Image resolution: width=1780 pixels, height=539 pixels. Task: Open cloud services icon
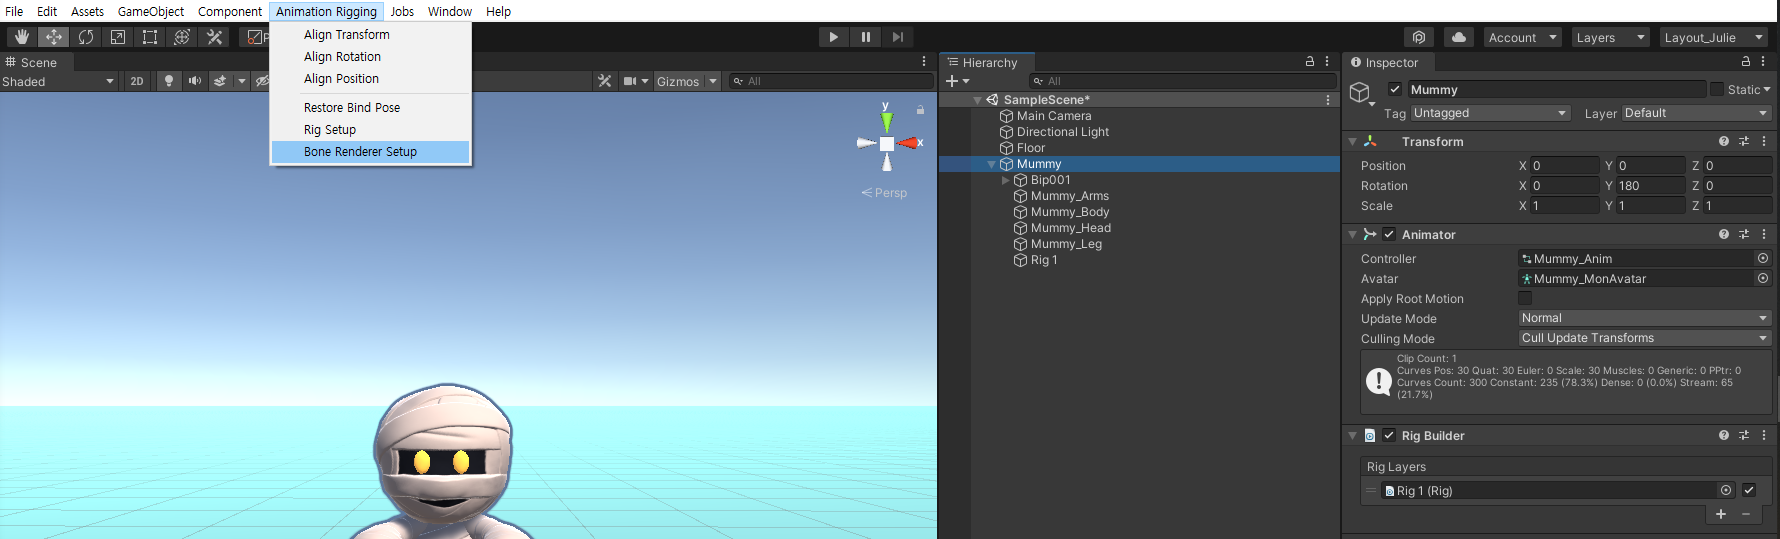pyautogui.click(x=1459, y=37)
